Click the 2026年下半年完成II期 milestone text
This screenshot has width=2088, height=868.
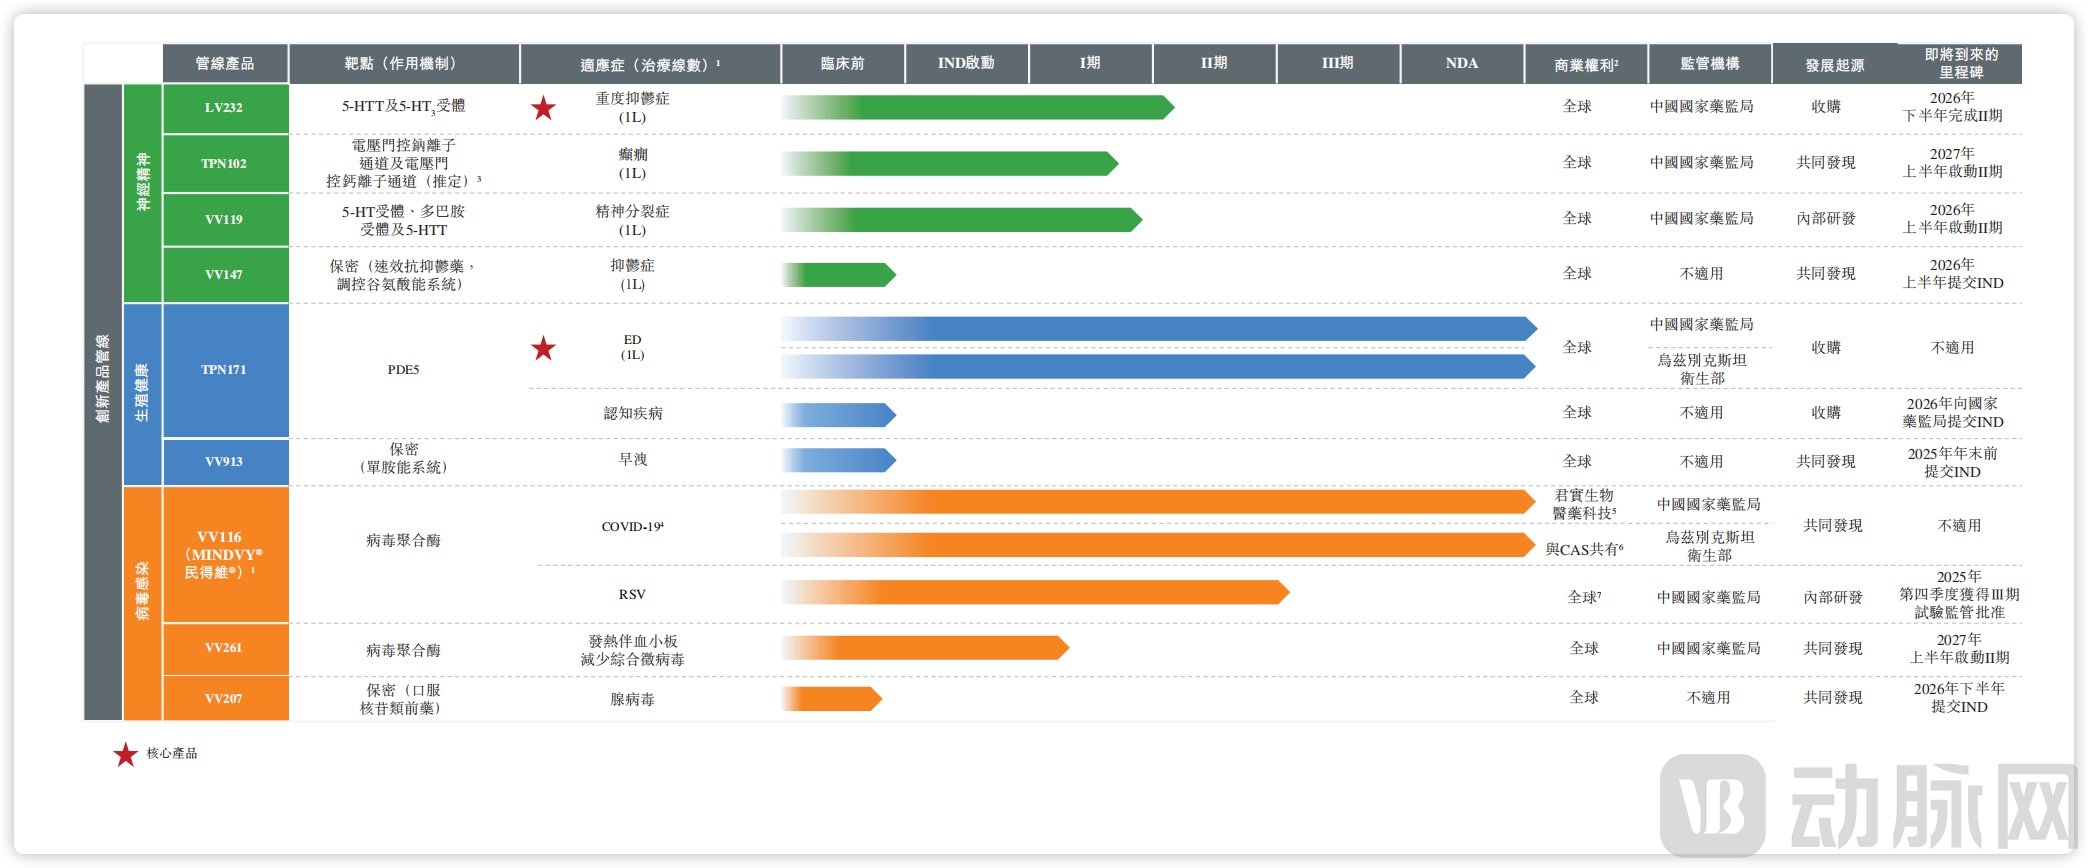point(1952,107)
